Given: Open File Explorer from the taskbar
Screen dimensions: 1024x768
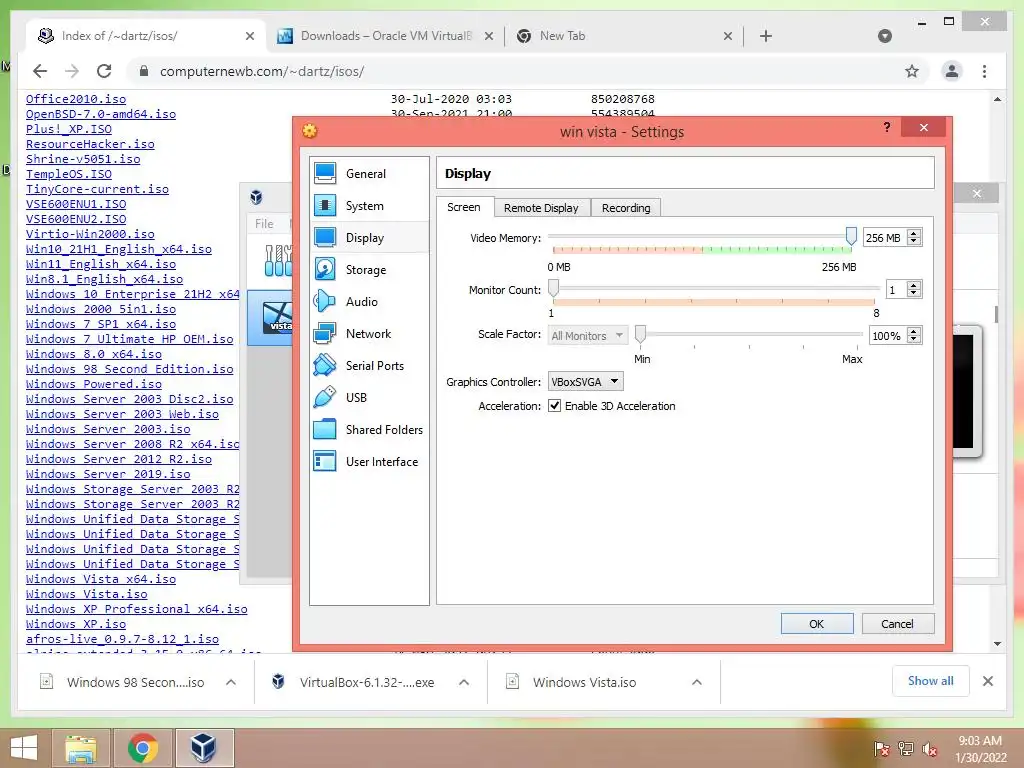Looking at the screenshot, I should pos(81,748).
